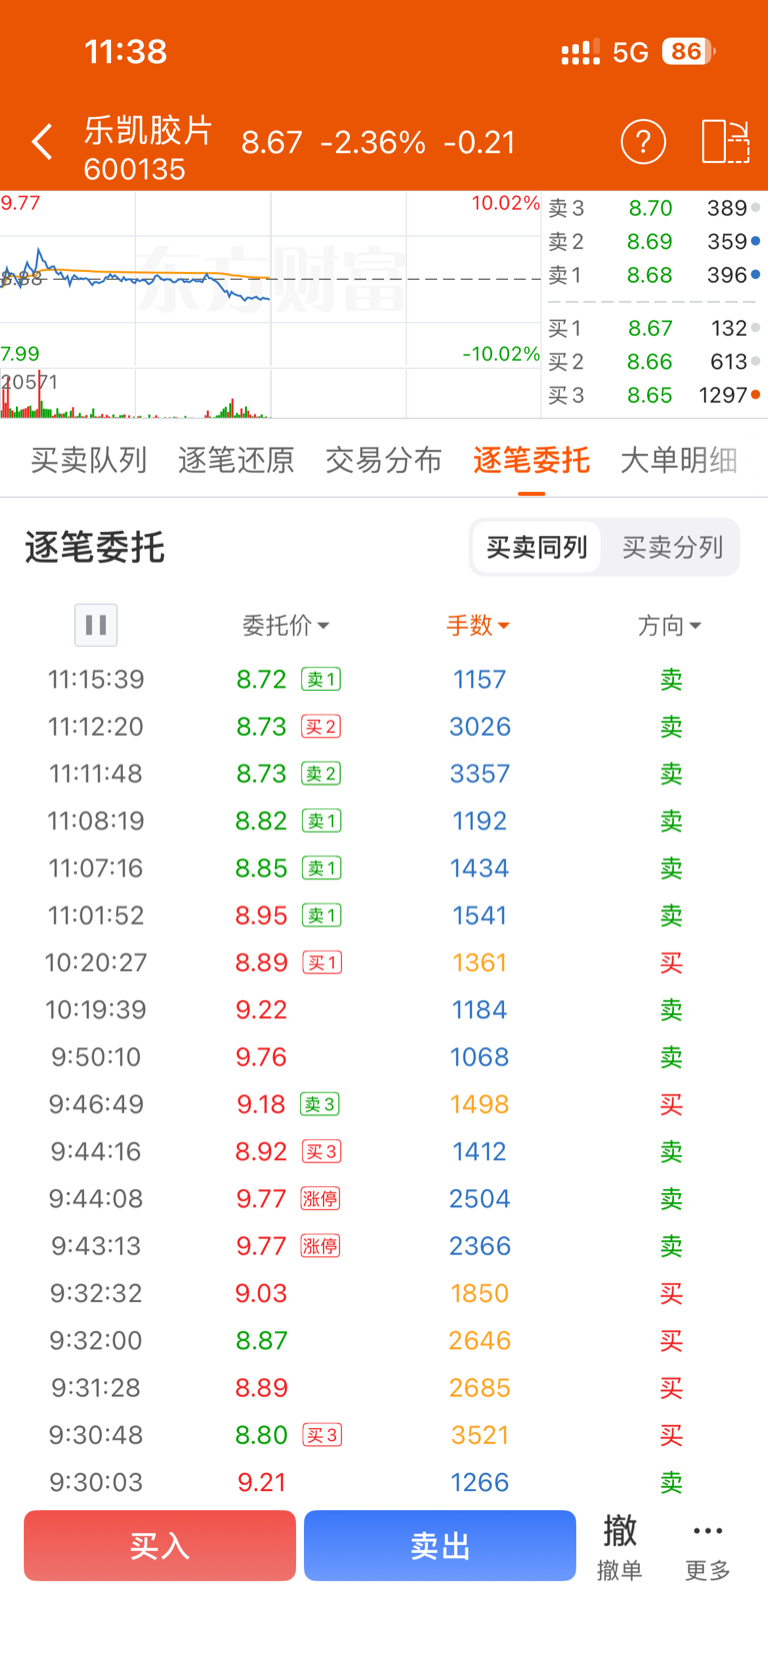Tap the 卖2 tag at 11:11:48
768x1663 pixels.
tap(322, 774)
